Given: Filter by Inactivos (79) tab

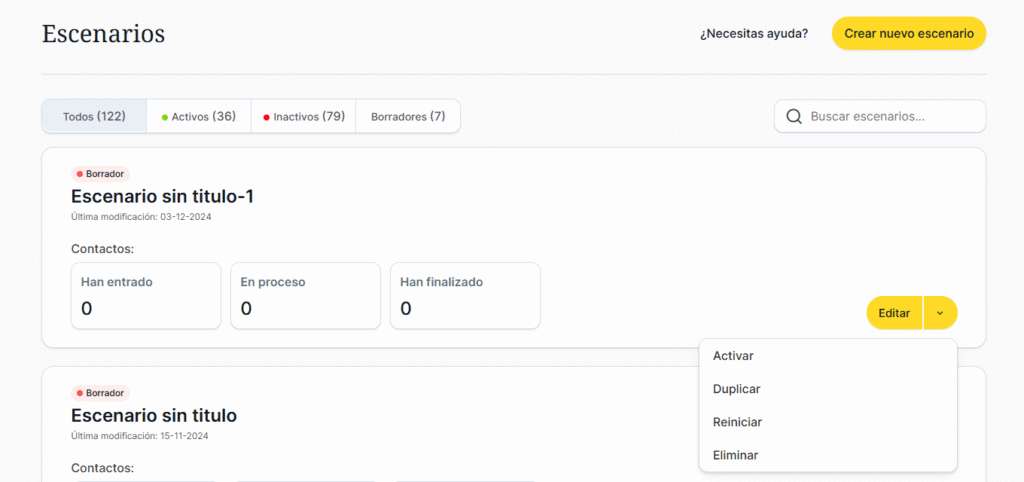Looking at the screenshot, I should (x=303, y=116).
